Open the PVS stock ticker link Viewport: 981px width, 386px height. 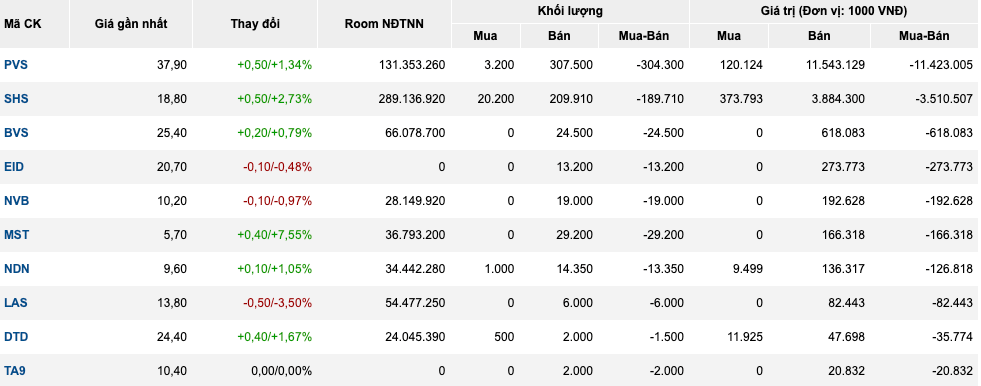point(16,64)
